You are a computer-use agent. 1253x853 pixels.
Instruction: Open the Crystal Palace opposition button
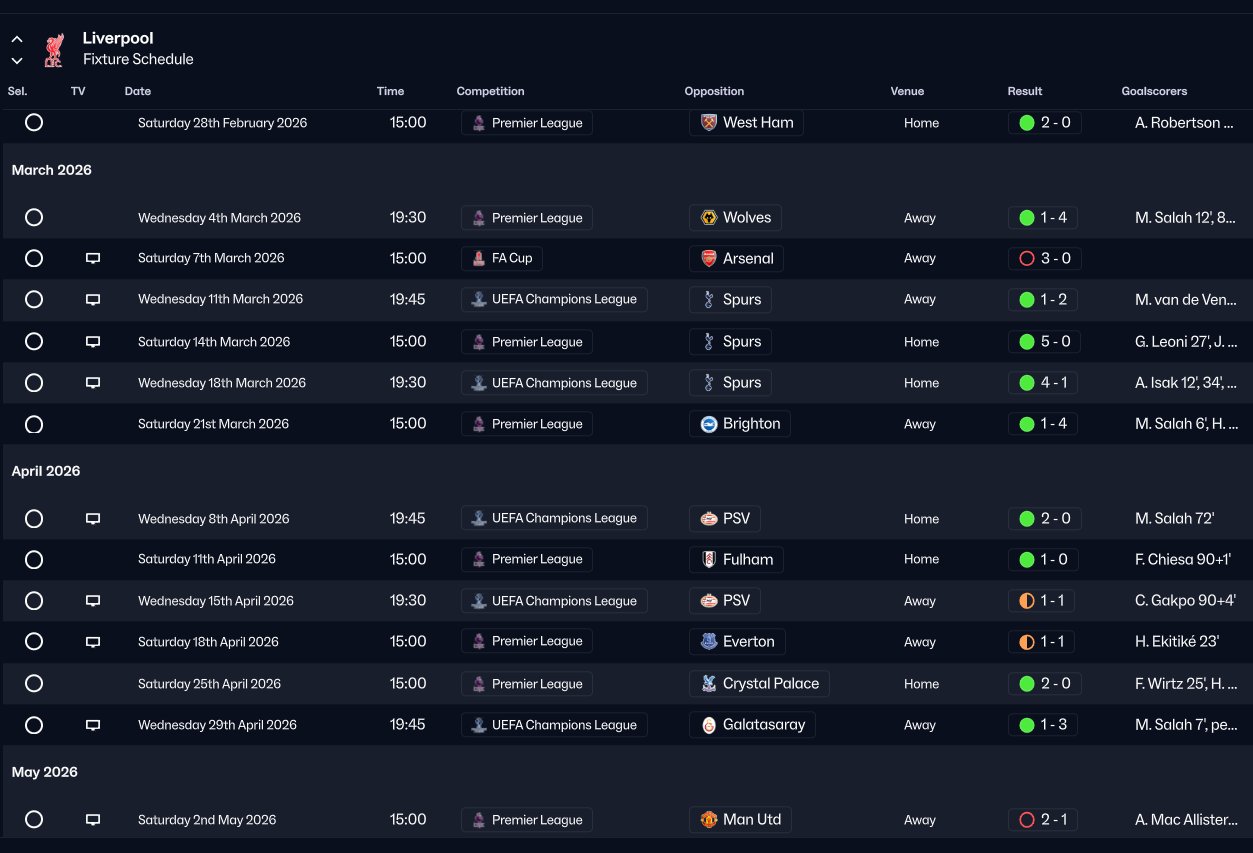coord(759,684)
